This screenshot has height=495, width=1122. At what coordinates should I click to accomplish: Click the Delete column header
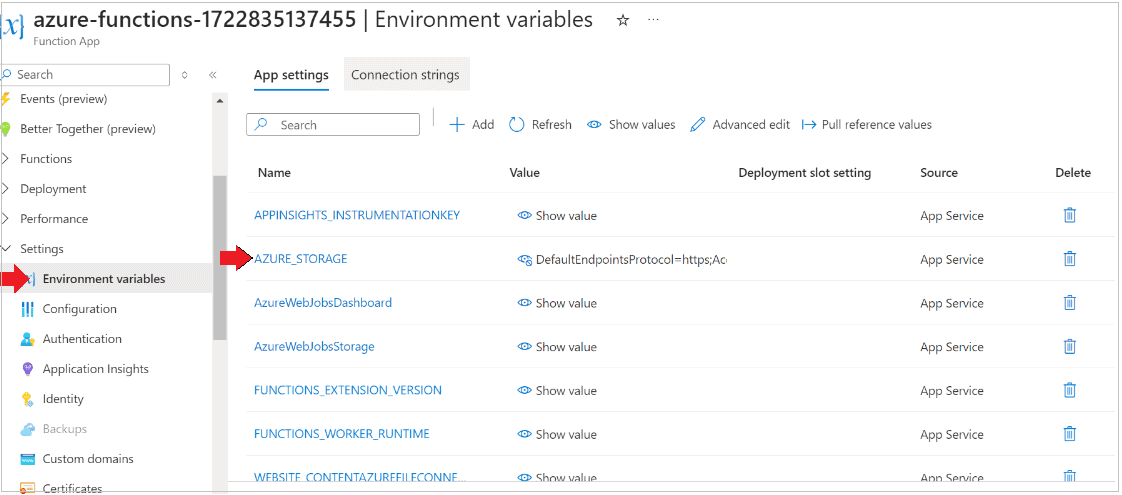[x=1073, y=172]
